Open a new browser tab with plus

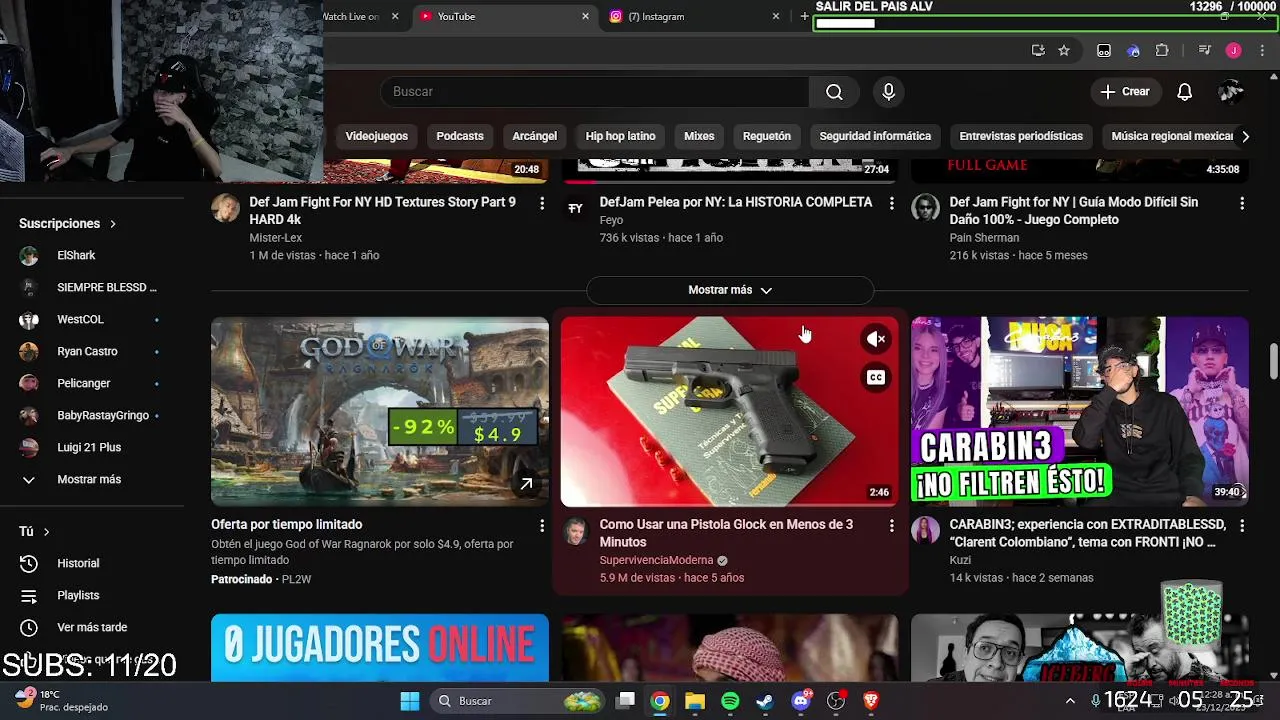tap(804, 16)
